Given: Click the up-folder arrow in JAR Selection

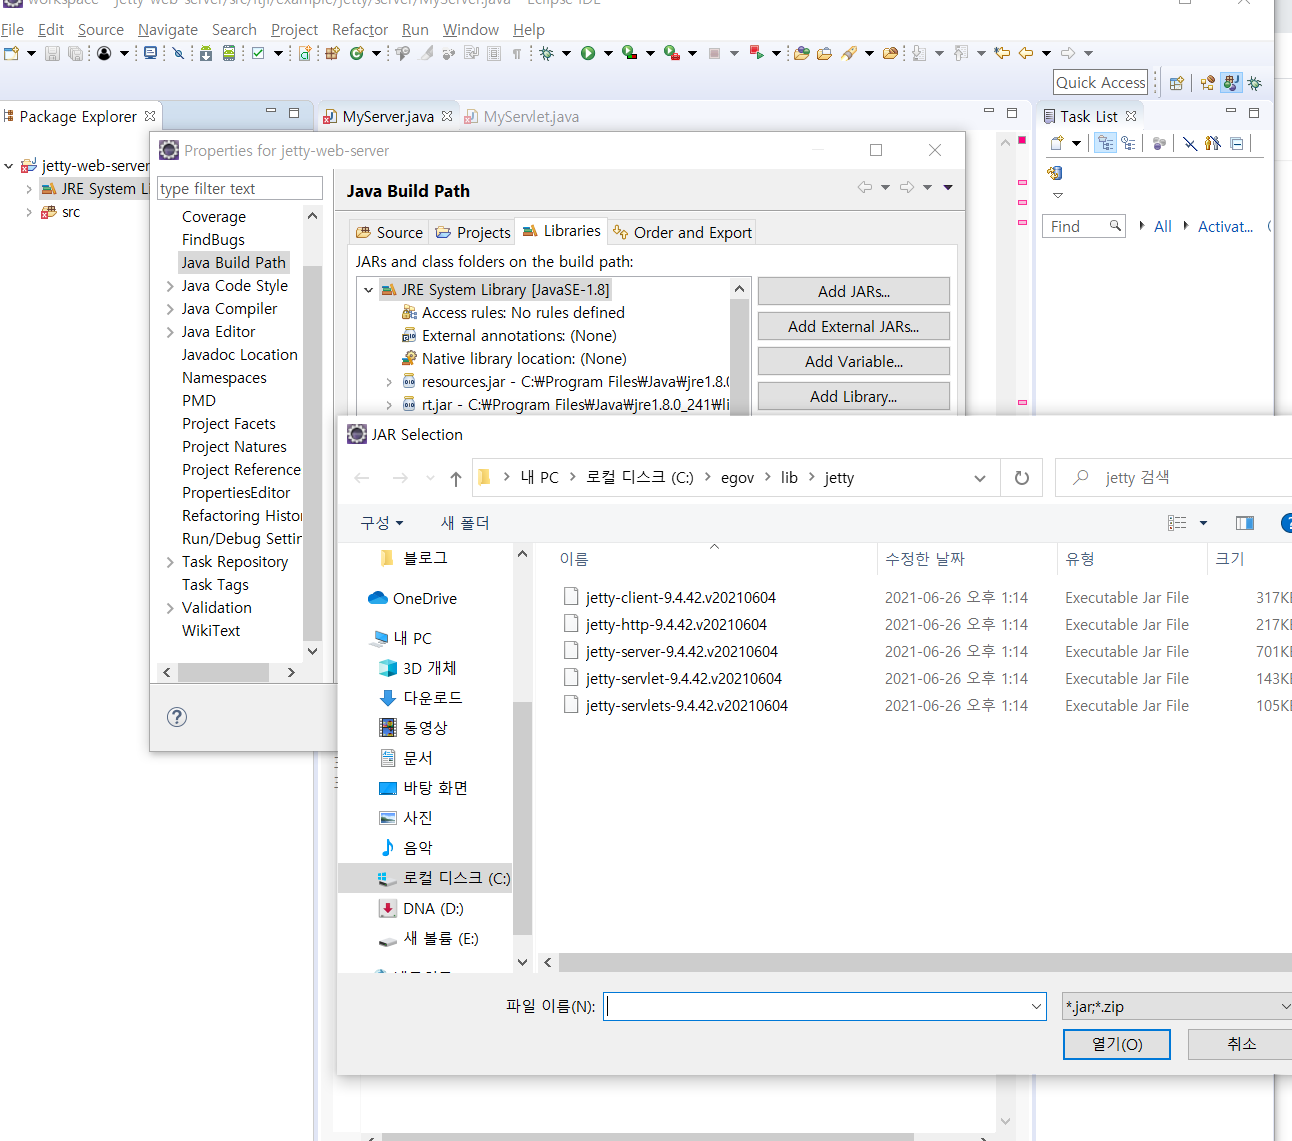Looking at the screenshot, I should coord(456,478).
